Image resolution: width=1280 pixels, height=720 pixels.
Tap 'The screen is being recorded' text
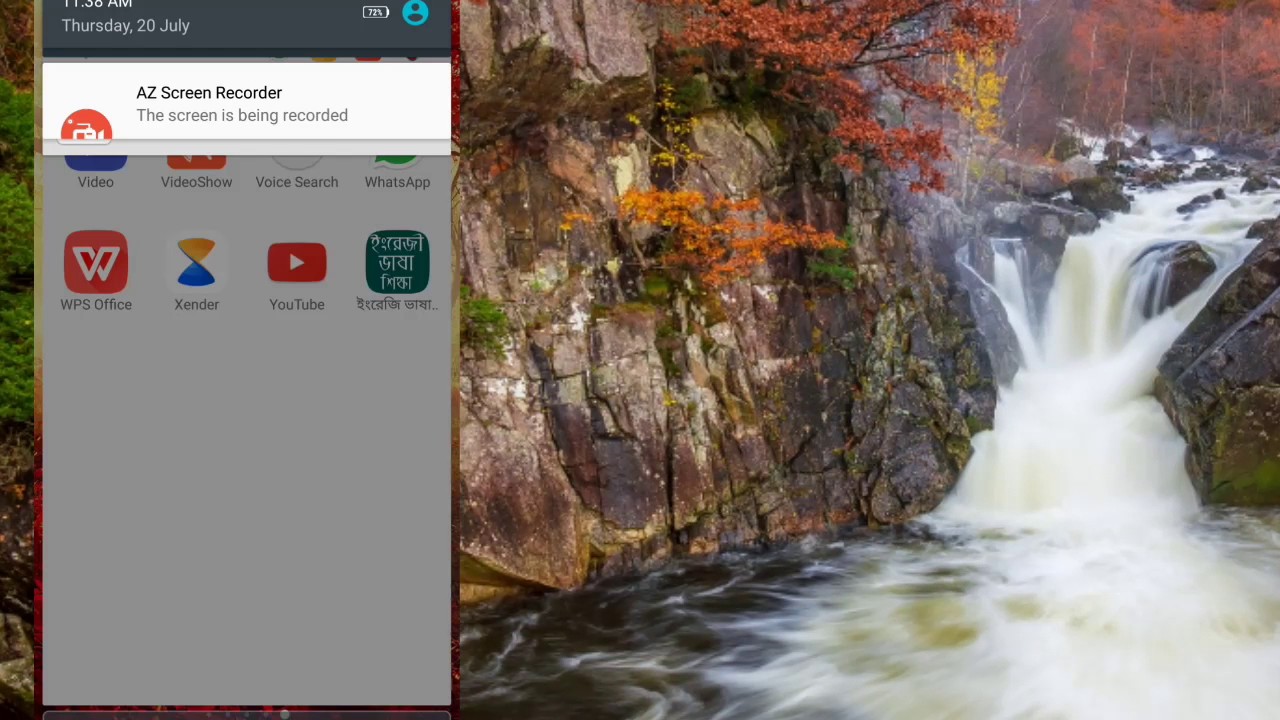242,116
